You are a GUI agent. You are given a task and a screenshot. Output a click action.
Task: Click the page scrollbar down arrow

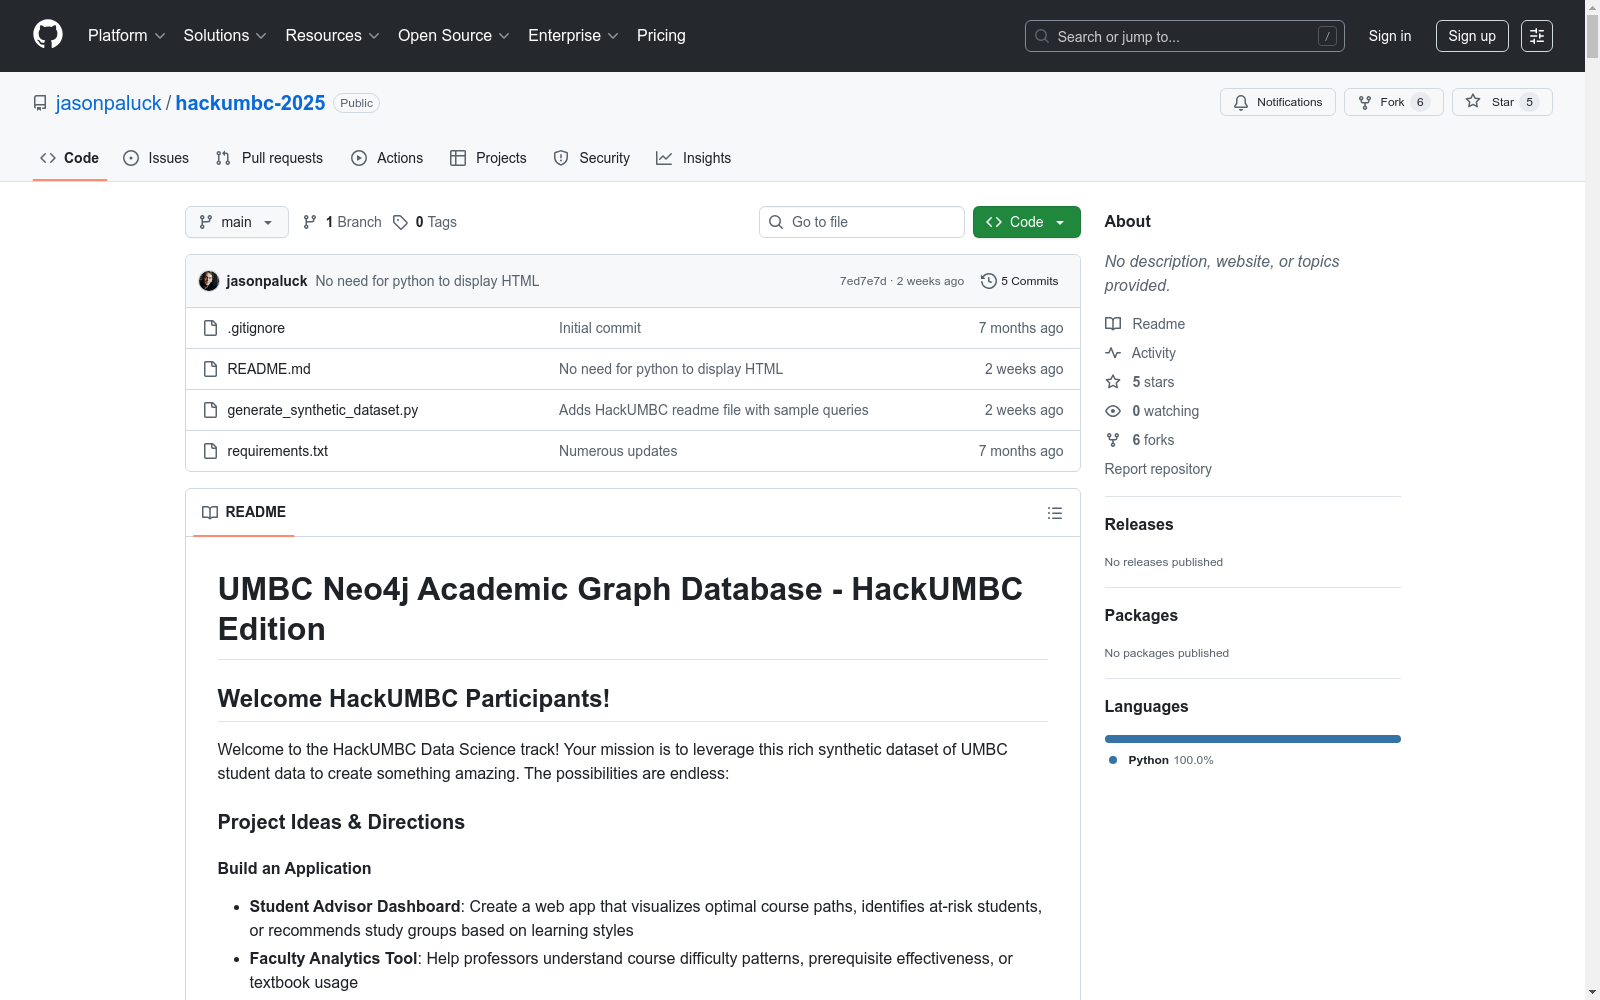click(x=1592, y=992)
